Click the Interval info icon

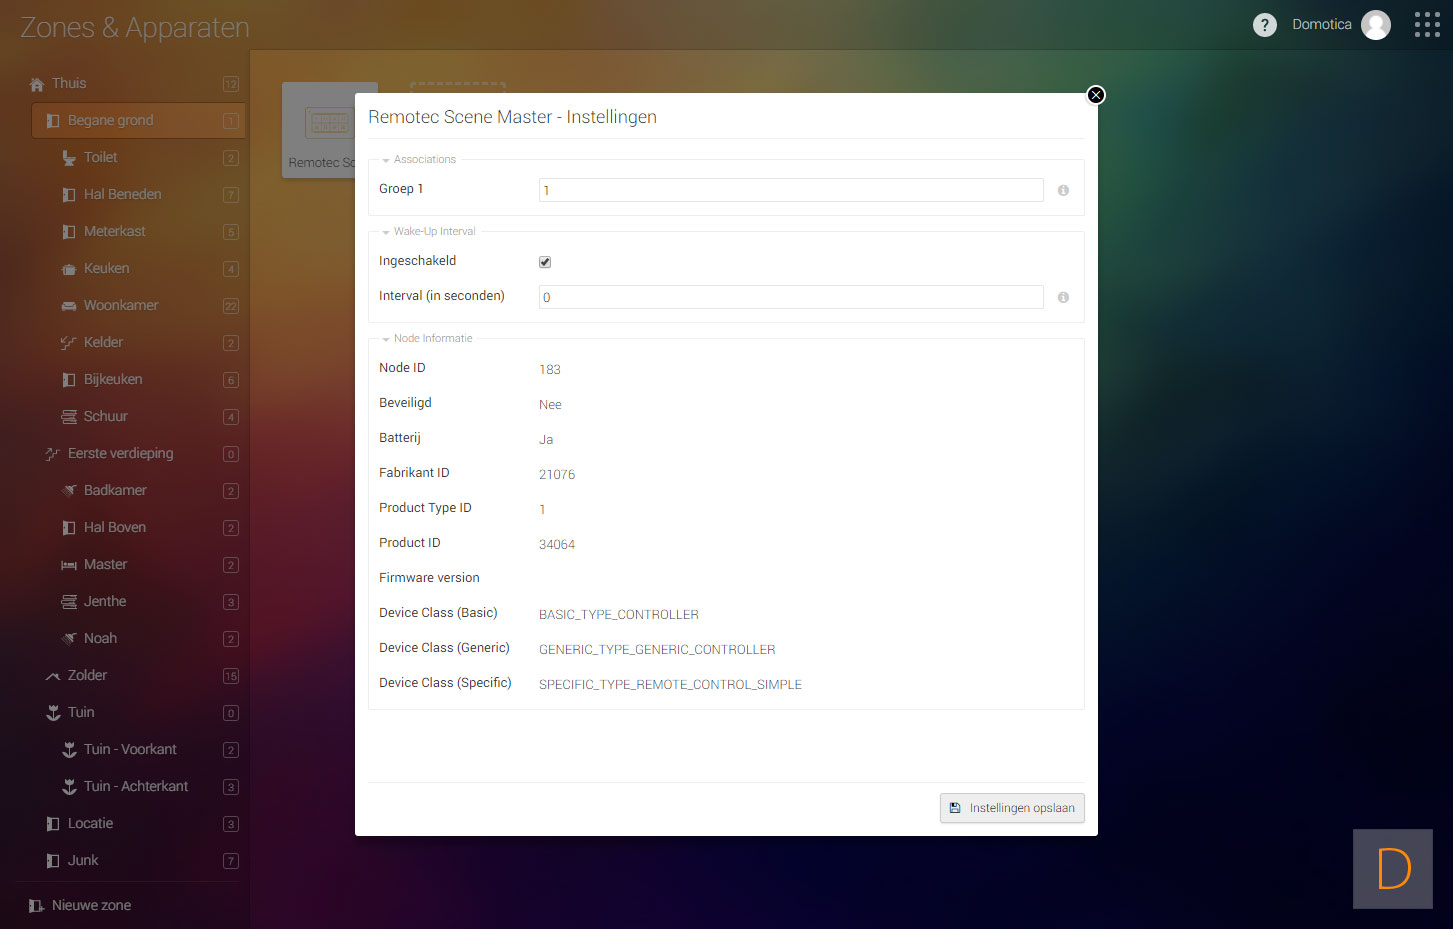[1063, 297]
